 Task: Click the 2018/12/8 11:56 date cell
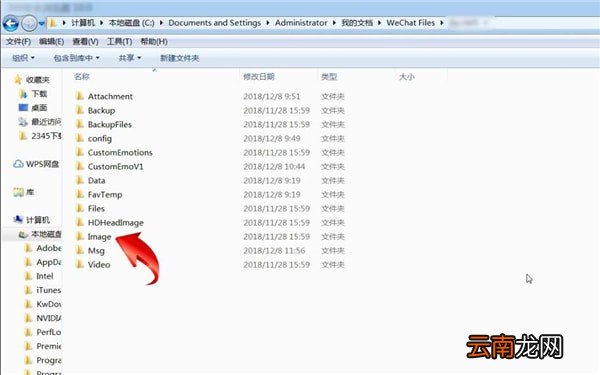(x=274, y=251)
